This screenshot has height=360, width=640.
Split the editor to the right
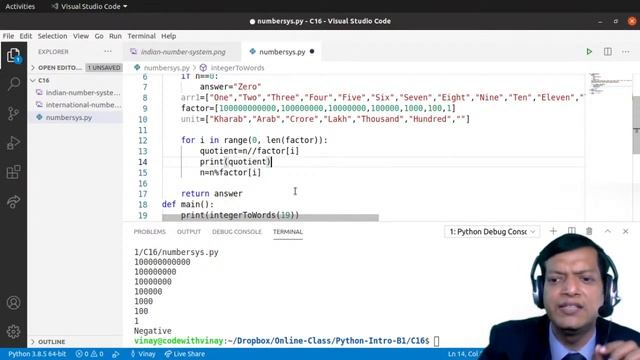click(608, 51)
